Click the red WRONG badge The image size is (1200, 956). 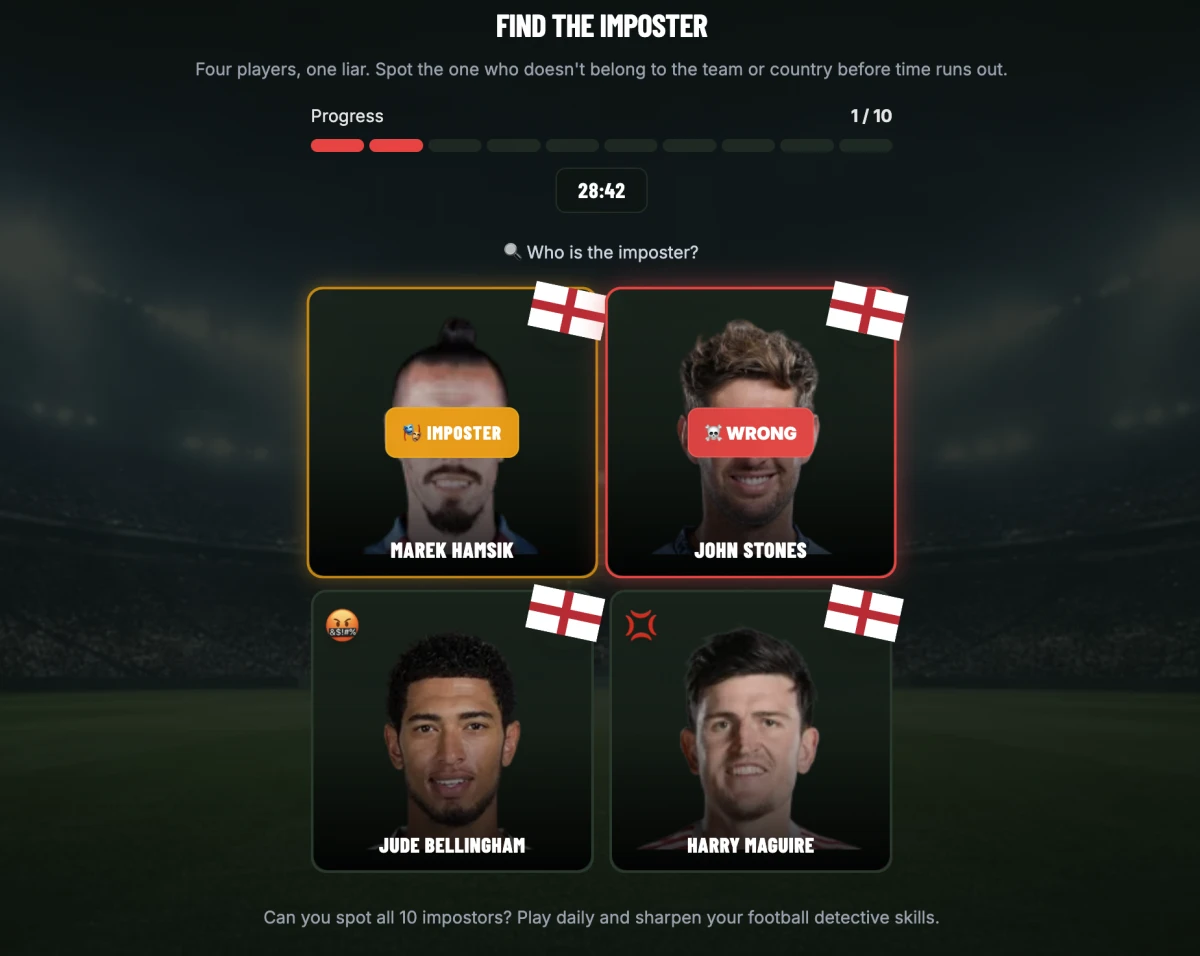(x=751, y=433)
